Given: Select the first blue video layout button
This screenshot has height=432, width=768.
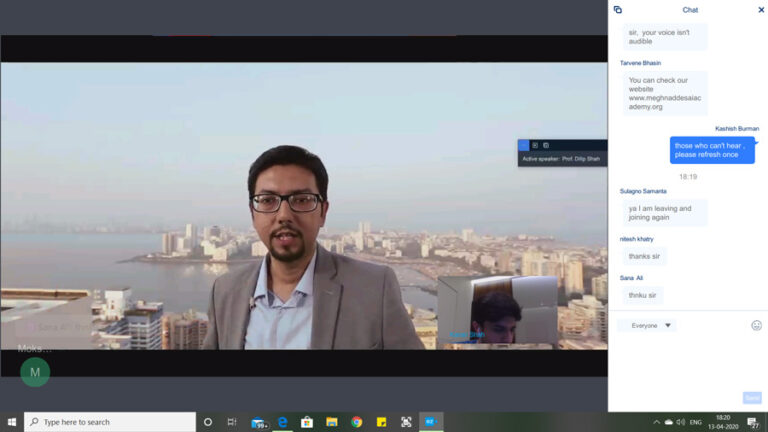Looking at the screenshot, I should [x=523, y=145].
